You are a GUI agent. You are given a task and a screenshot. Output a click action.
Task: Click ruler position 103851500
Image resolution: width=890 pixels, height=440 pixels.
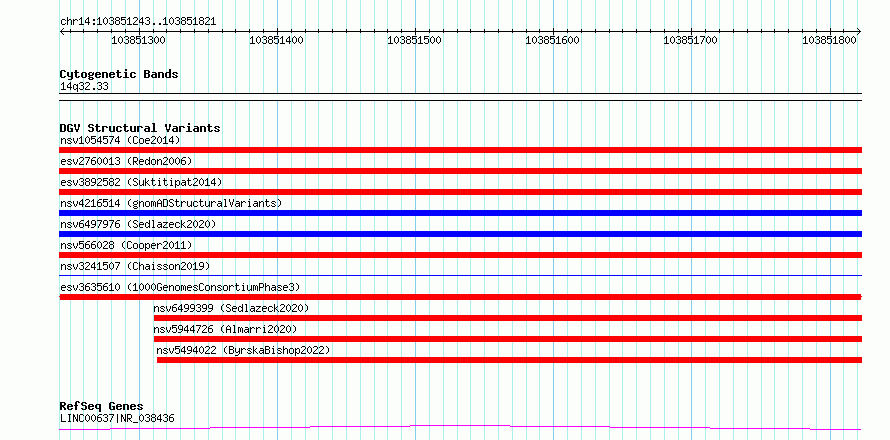tap(415, 40)
